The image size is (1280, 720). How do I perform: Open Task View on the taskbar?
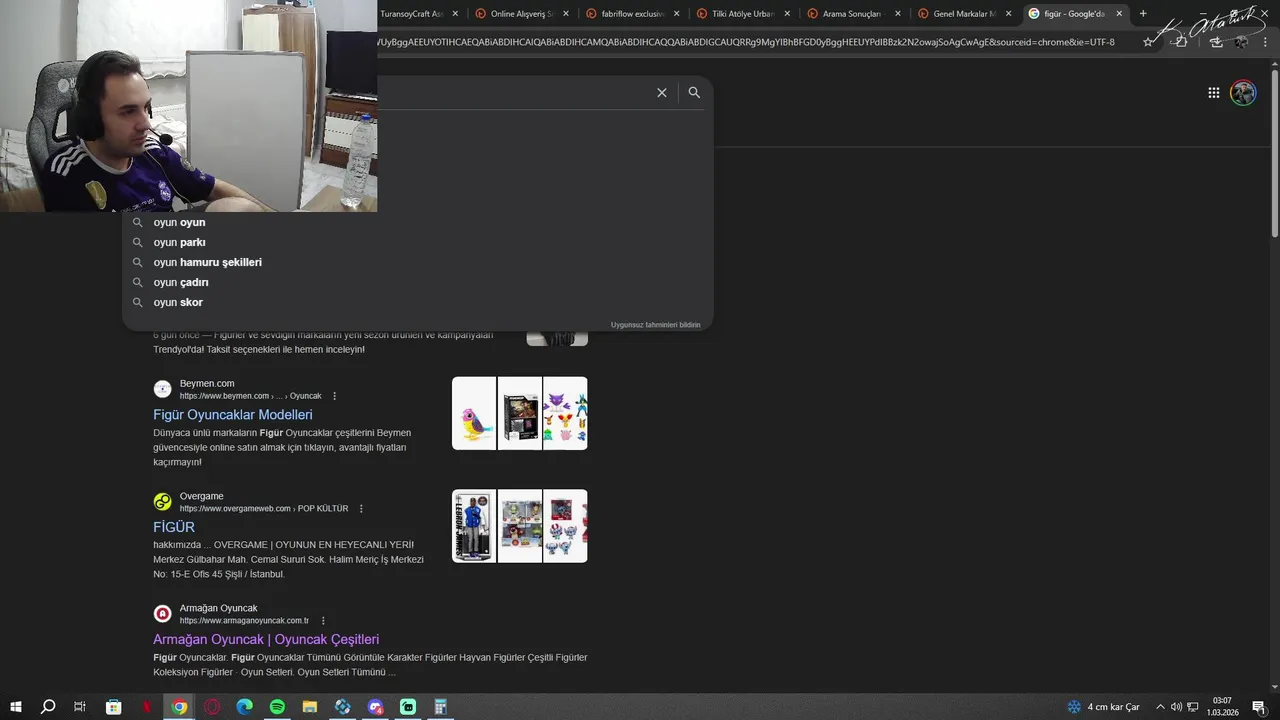[x=80, y=707]
